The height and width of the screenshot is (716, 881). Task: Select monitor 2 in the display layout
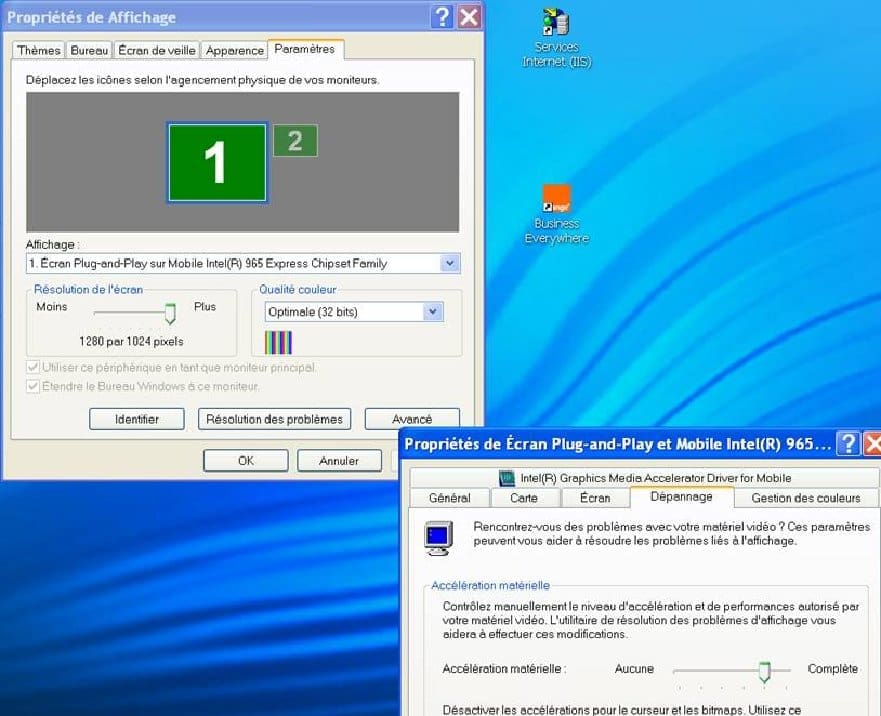click(295, 141)
